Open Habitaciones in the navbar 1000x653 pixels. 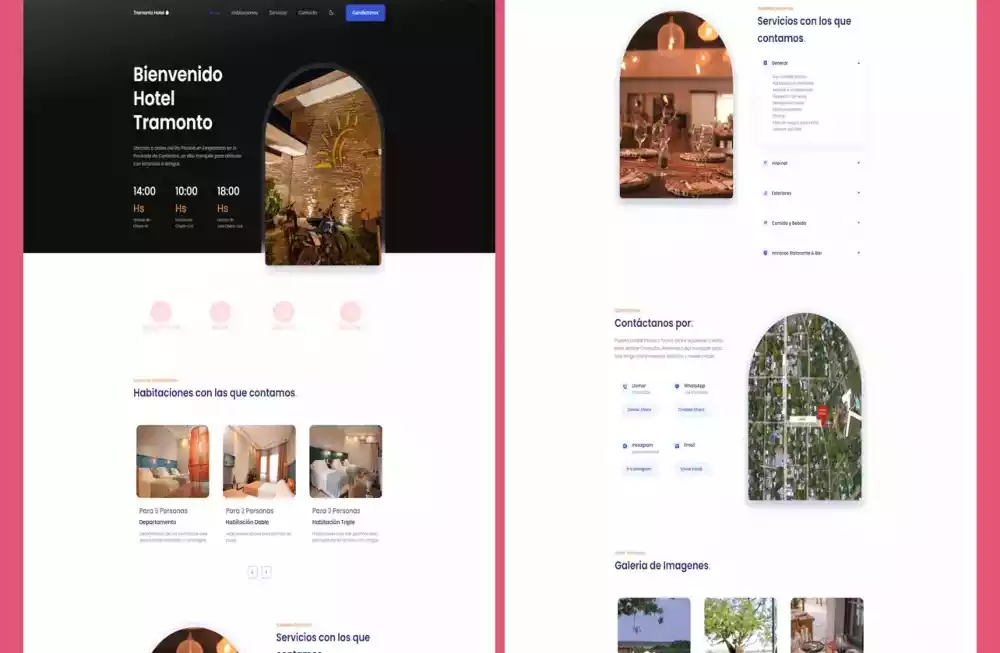(x=244, y=13)
